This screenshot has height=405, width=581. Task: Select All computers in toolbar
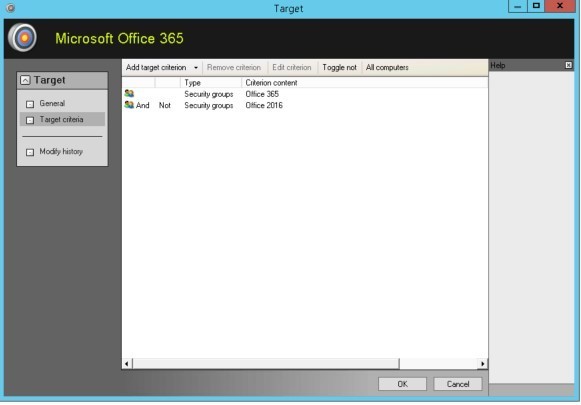[387, 67]
